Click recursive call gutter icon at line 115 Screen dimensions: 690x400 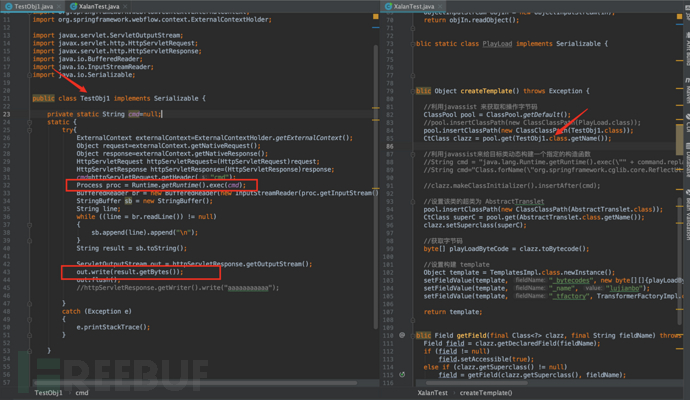coord(402,374)
